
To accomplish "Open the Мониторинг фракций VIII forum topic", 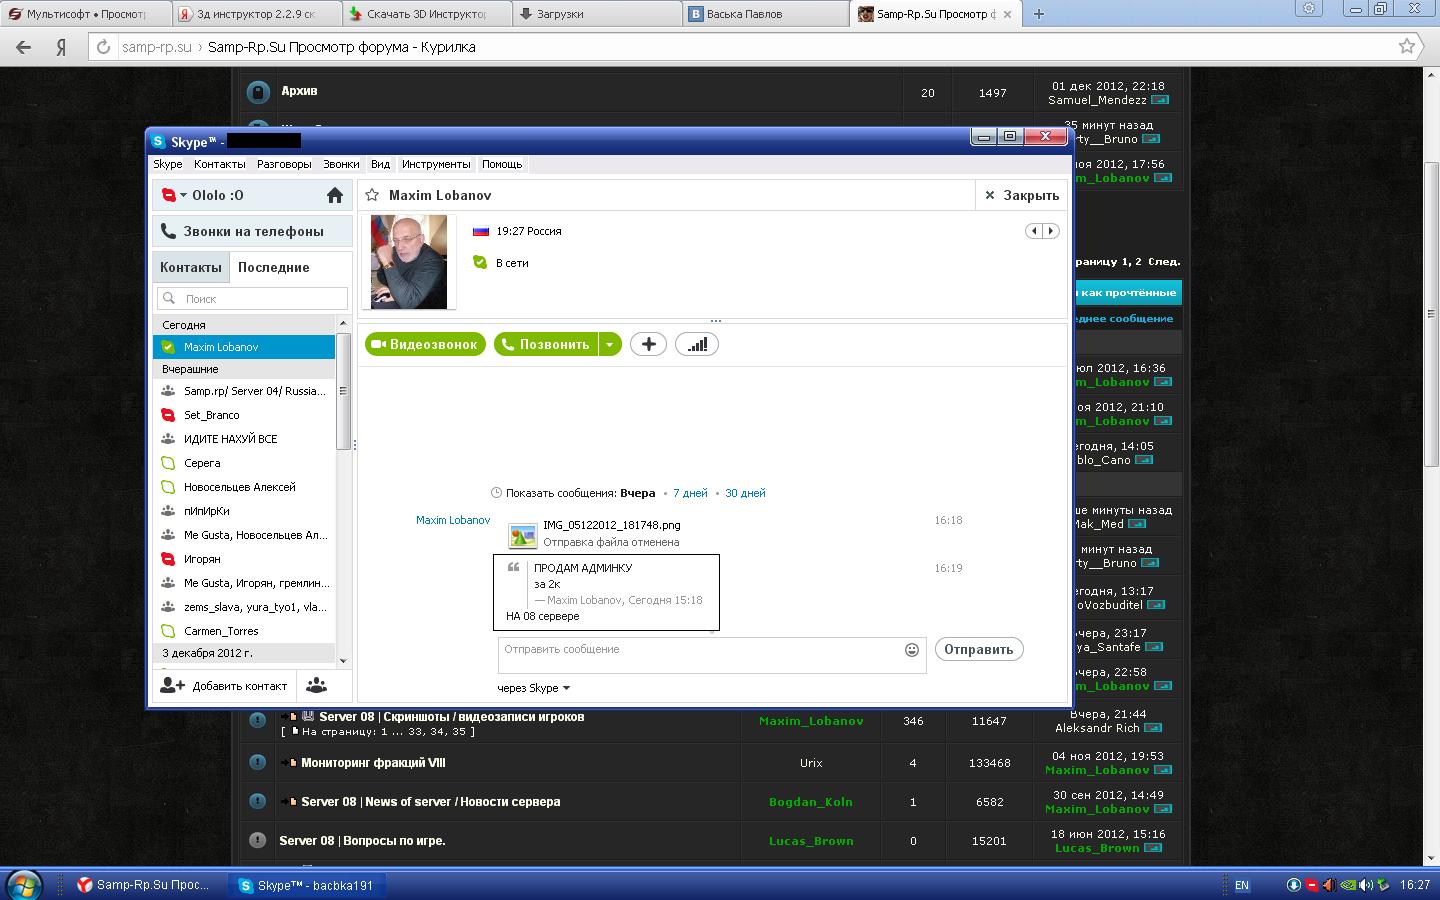I will click(x=373, y=763).
